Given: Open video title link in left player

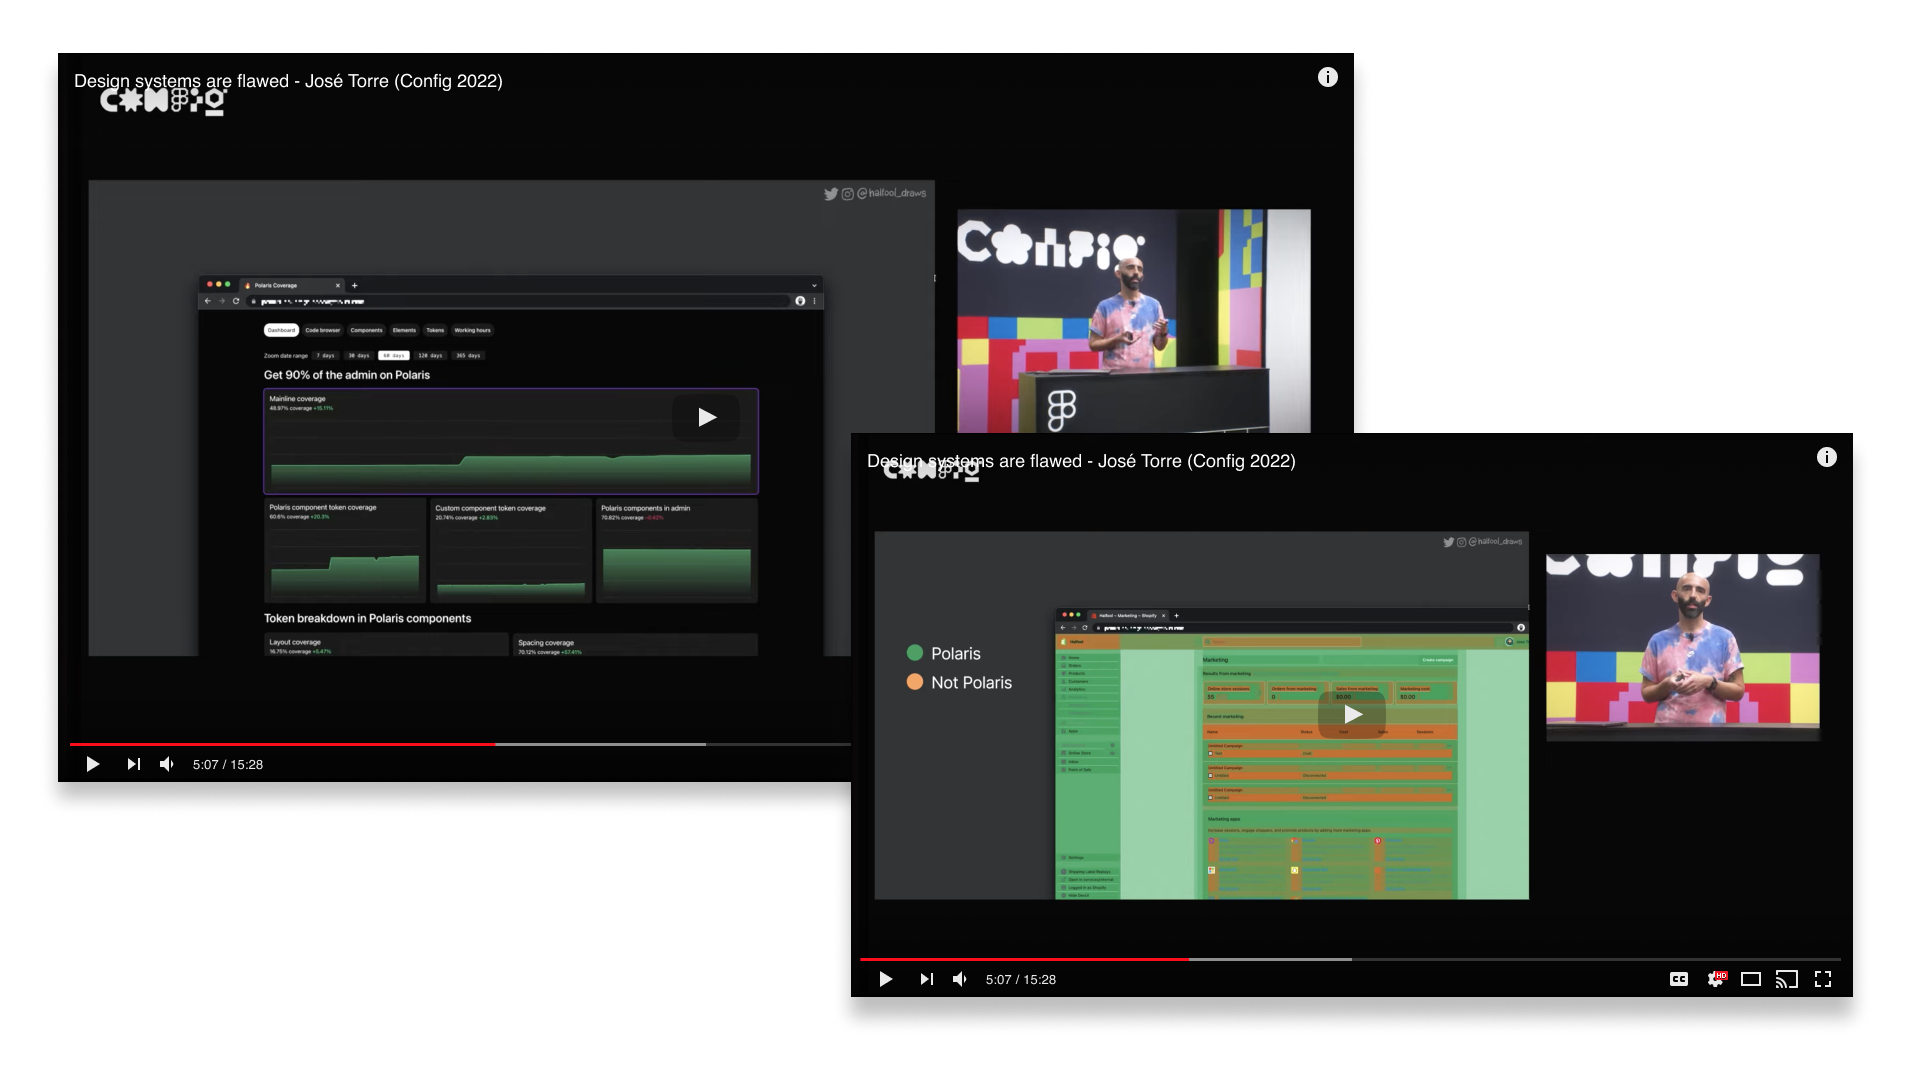Looking at the screenshot, I should pos(288,81).
